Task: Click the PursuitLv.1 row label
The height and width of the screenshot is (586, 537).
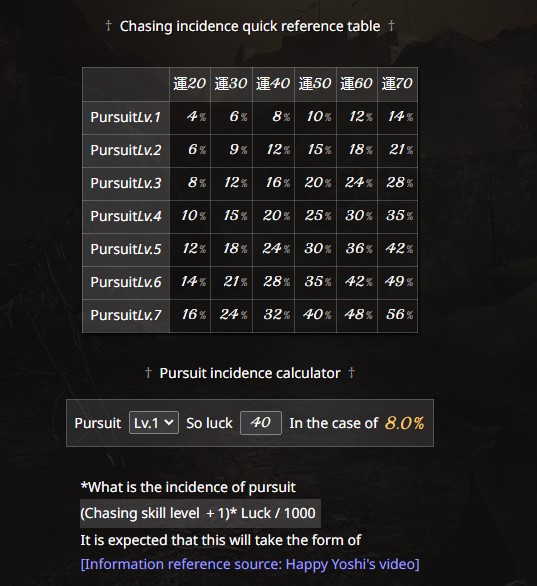Action: pos(126,117)
